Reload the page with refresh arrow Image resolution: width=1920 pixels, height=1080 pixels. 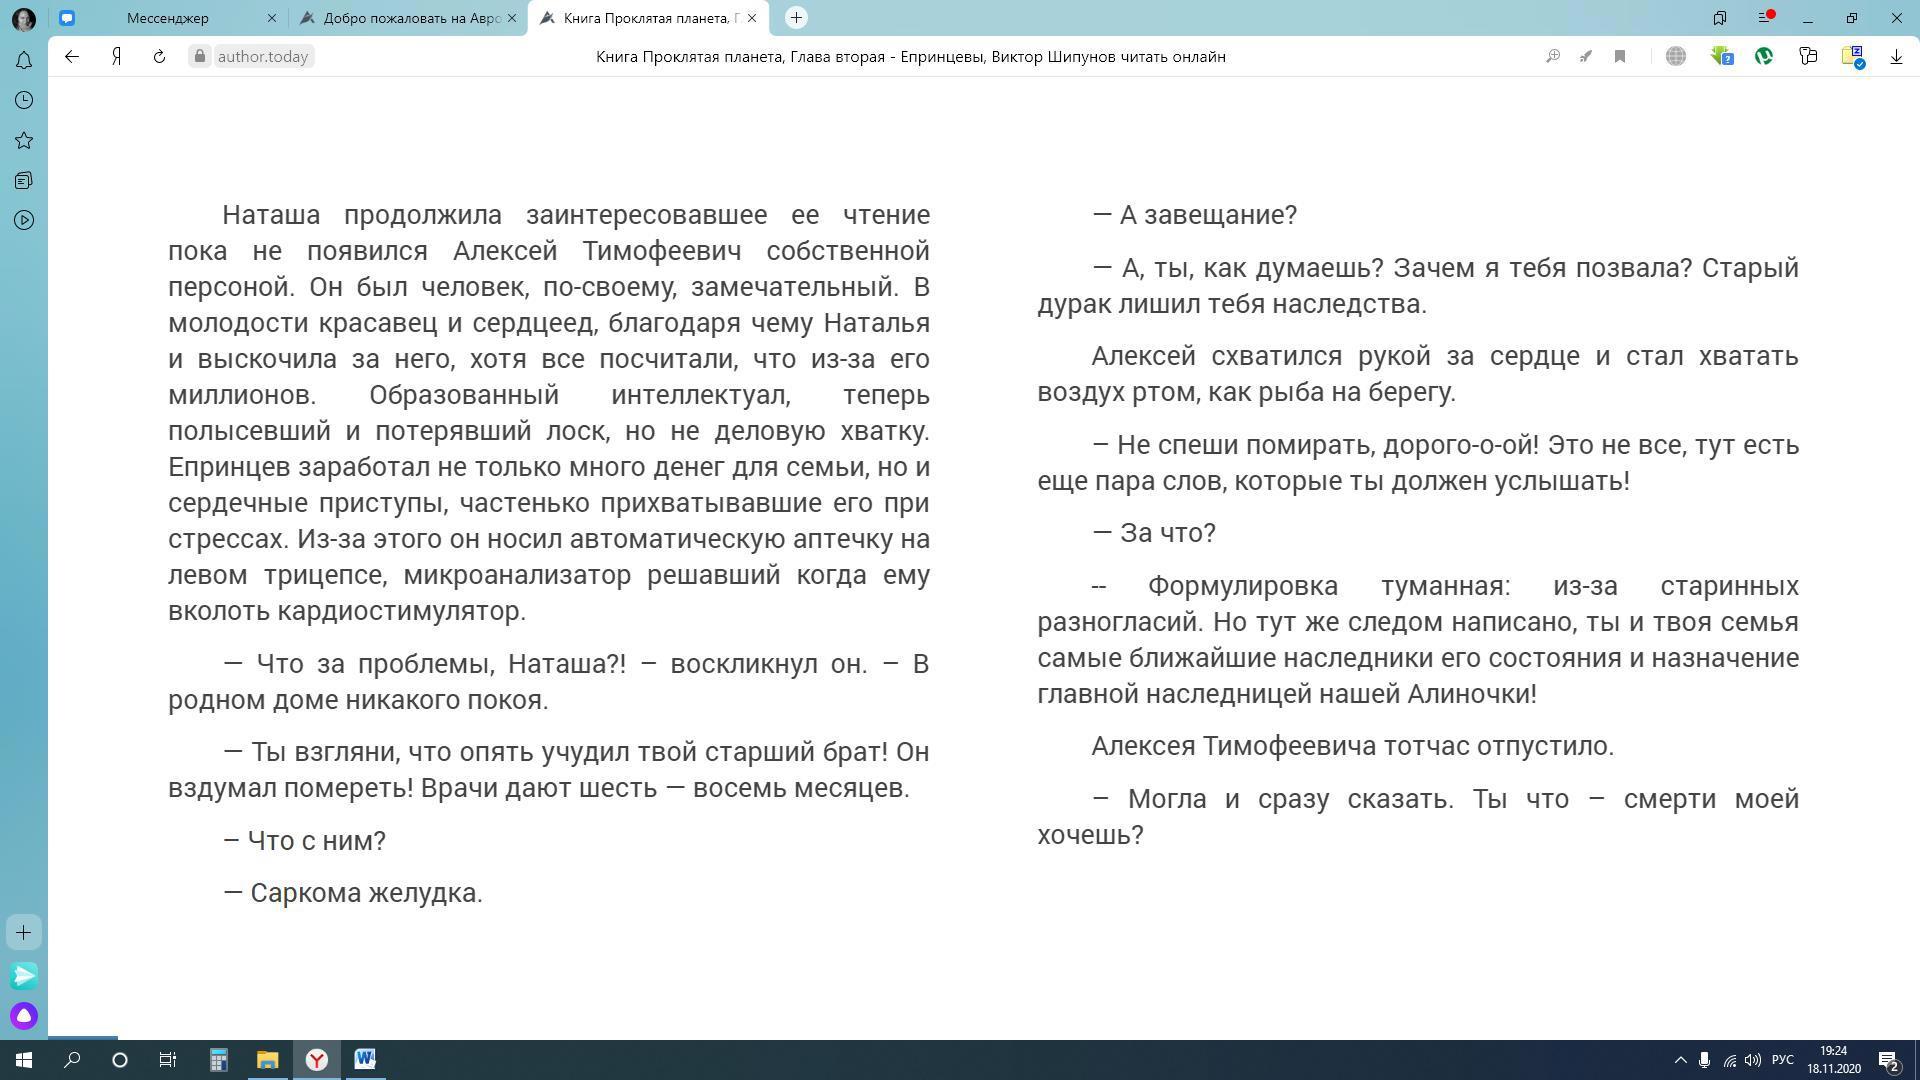click(159, 57)
